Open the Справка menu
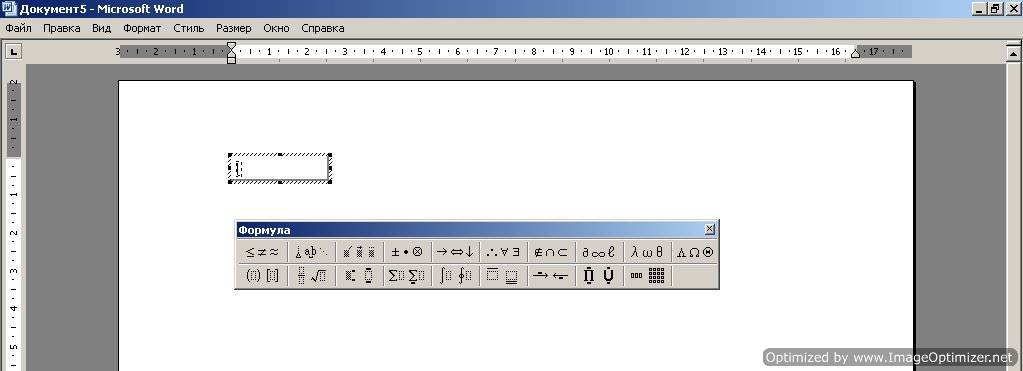 [x=323, y=29]
